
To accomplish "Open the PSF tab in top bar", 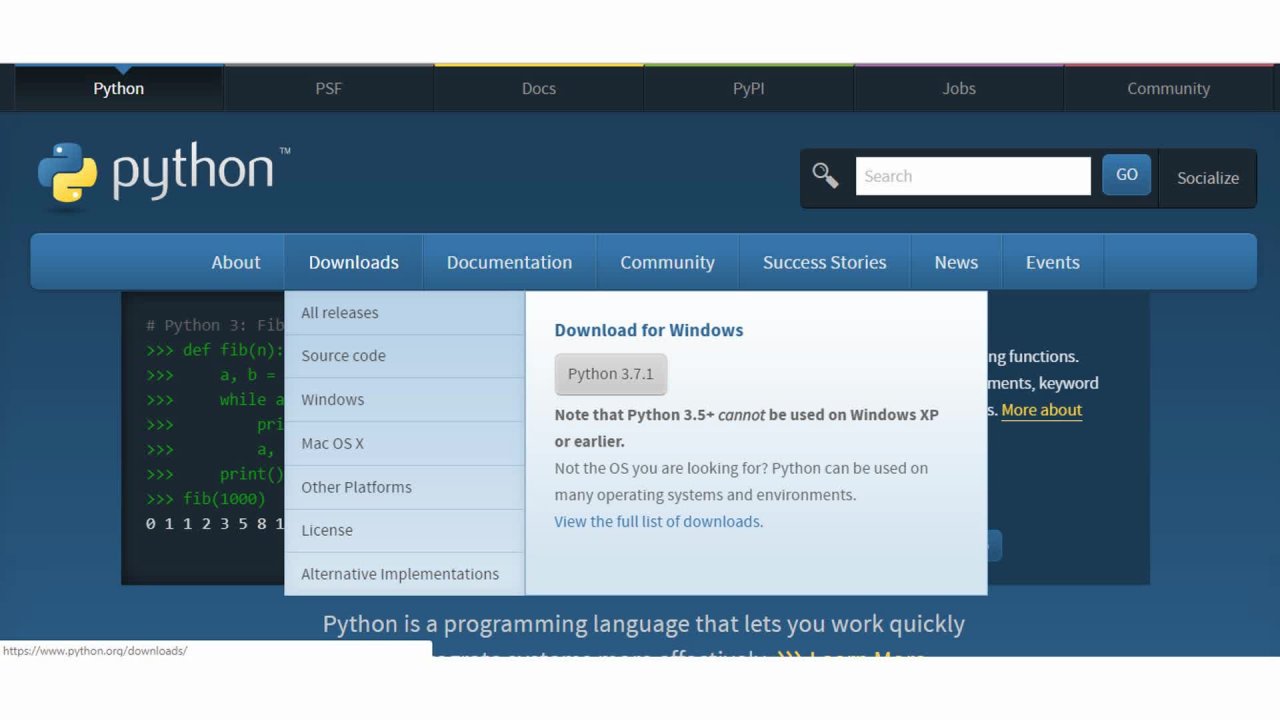I will coord(329,88).
